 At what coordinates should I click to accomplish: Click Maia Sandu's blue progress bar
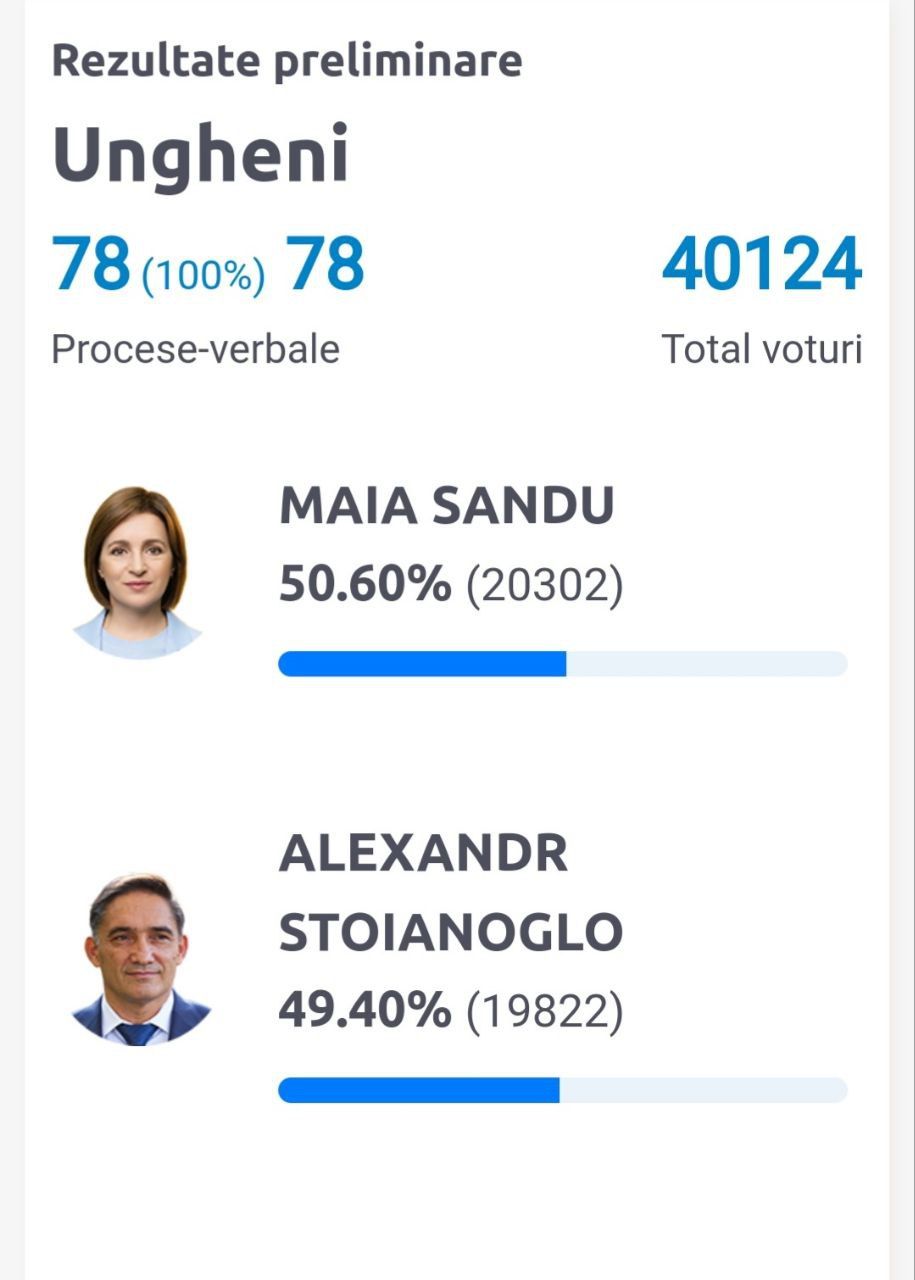422,664
